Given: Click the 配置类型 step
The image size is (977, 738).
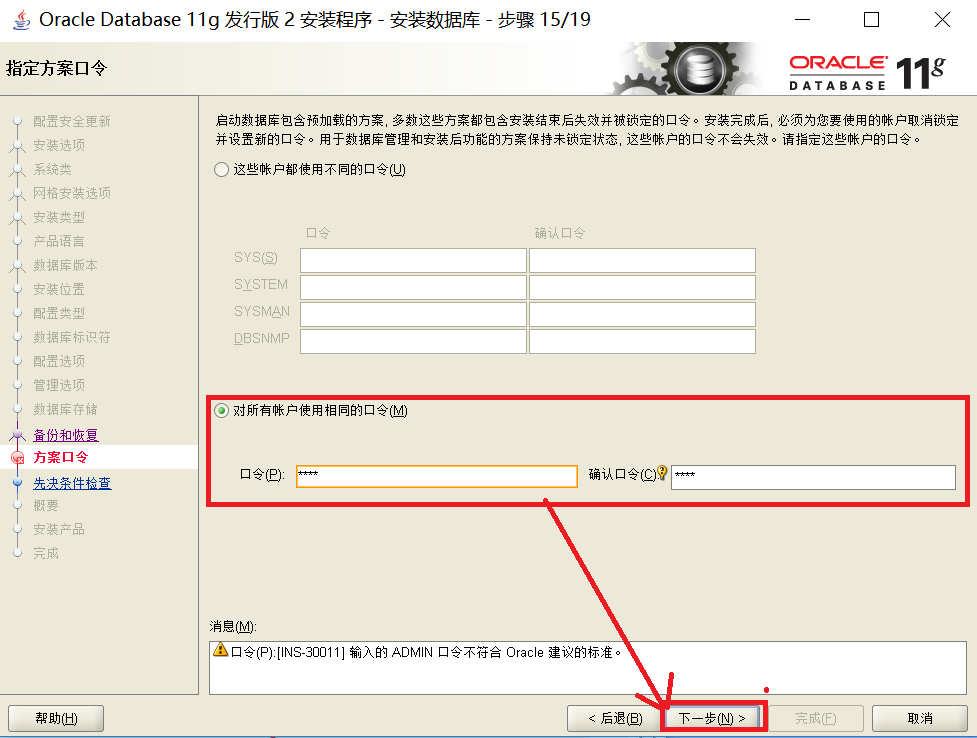Looking at the screenshot, I should click(59, 313).
